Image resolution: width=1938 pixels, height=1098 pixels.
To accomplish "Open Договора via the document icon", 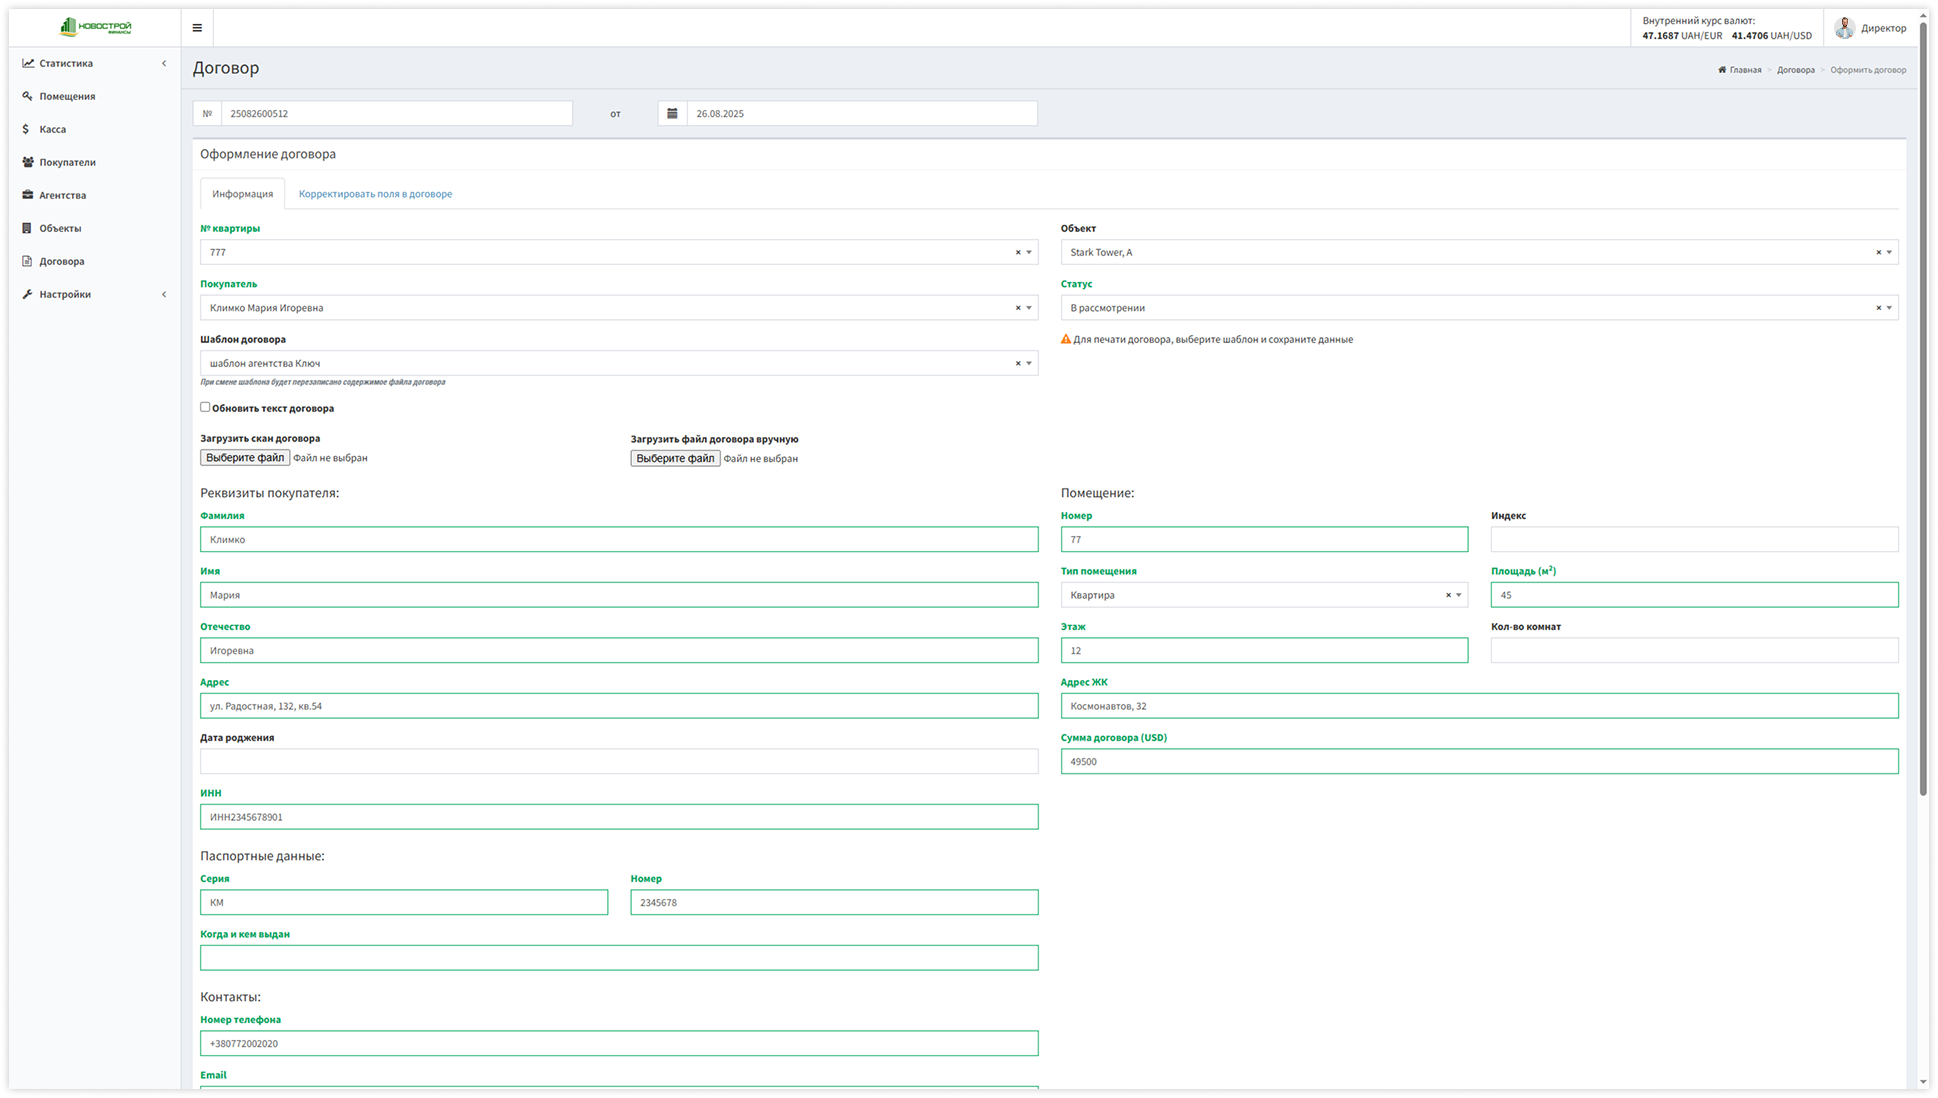I will point(27,260).
